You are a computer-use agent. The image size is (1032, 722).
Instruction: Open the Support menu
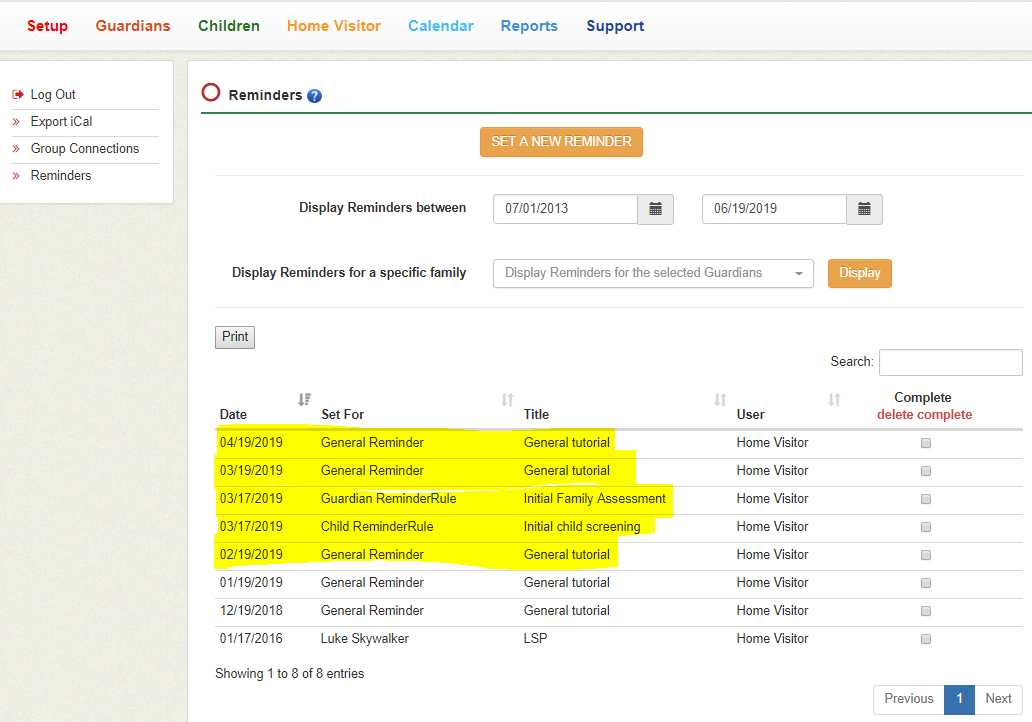pos(615,26)
